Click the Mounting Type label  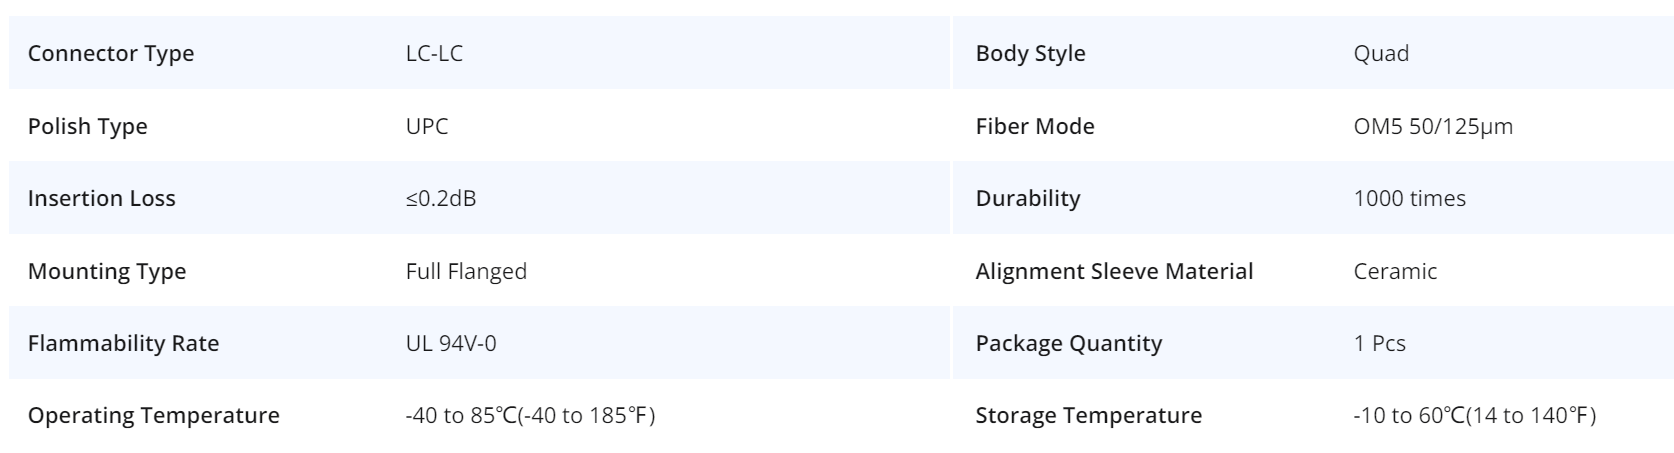[107, 271]
